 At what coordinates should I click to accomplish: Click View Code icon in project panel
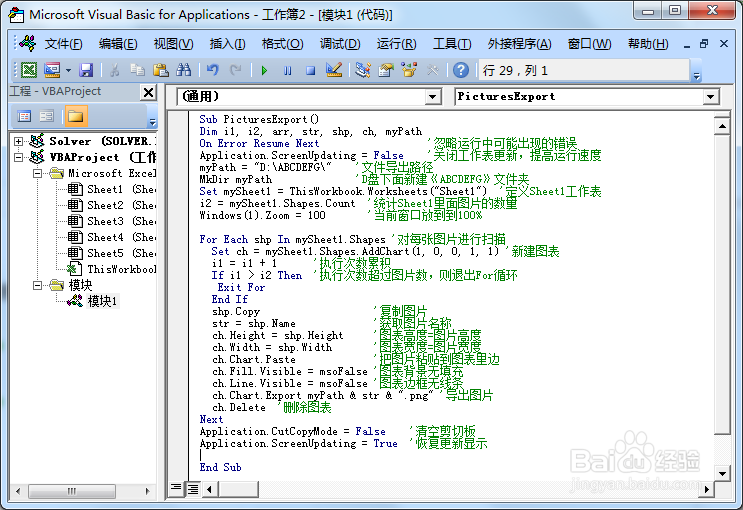coord(24,116)
